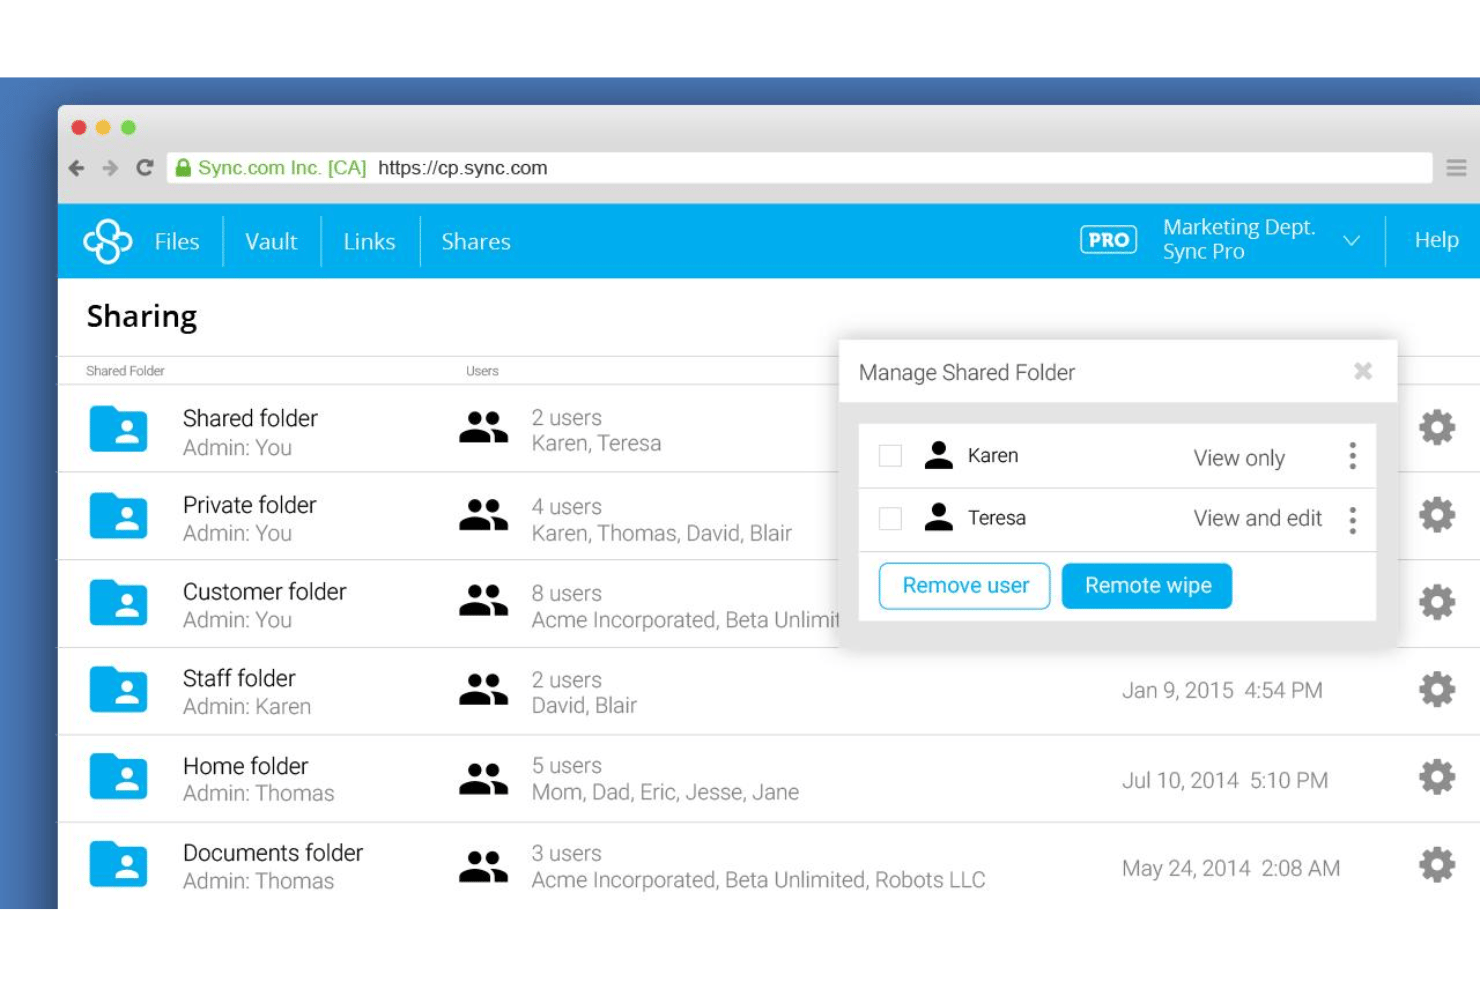Click the Customer folder icon
Viewport: 1480px width, 987px height.
point(118,603)
